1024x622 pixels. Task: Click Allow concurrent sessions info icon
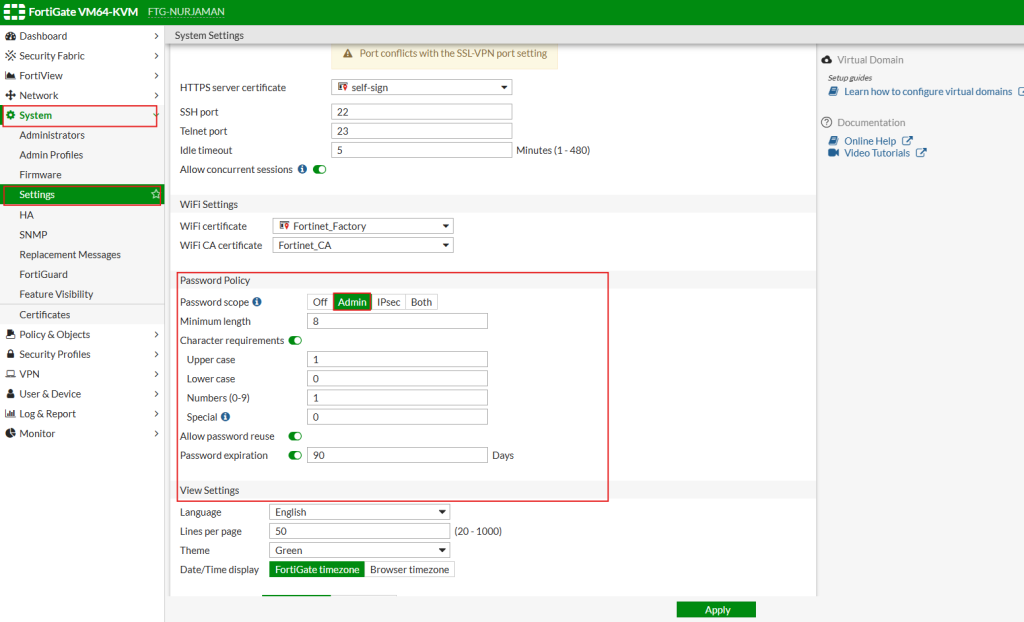tap(303, 170)
